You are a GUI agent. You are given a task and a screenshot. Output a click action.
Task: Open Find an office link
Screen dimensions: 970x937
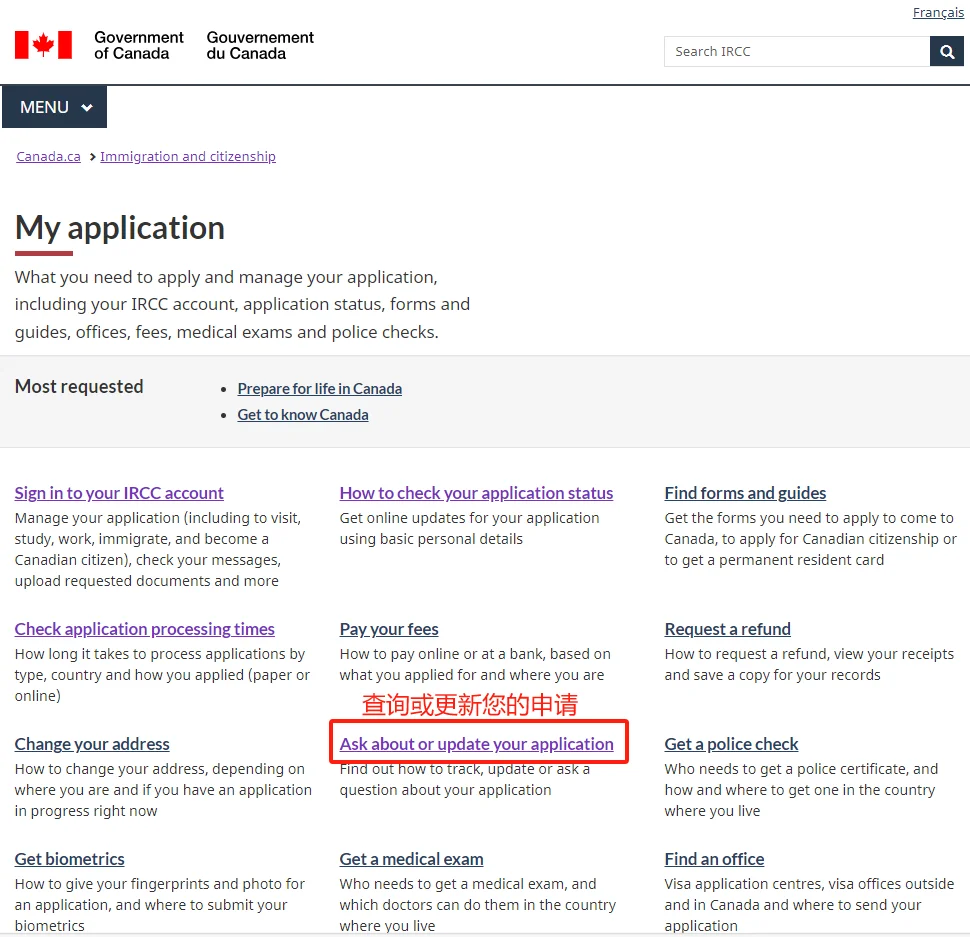coord(714,858)
